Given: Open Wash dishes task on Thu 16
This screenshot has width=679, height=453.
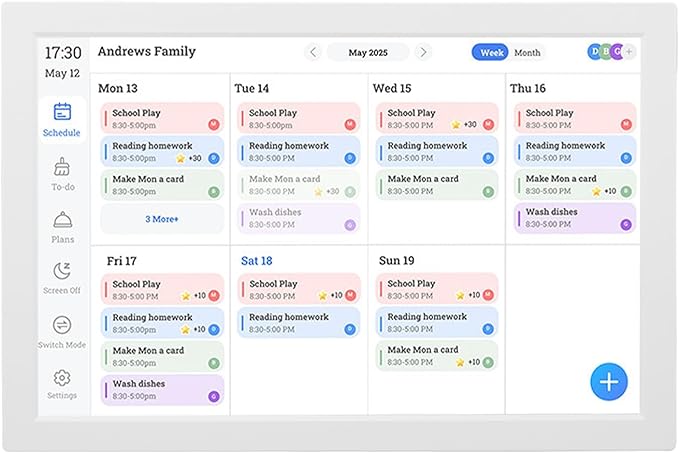Looking at the screenshot, I should coord(575,218).
